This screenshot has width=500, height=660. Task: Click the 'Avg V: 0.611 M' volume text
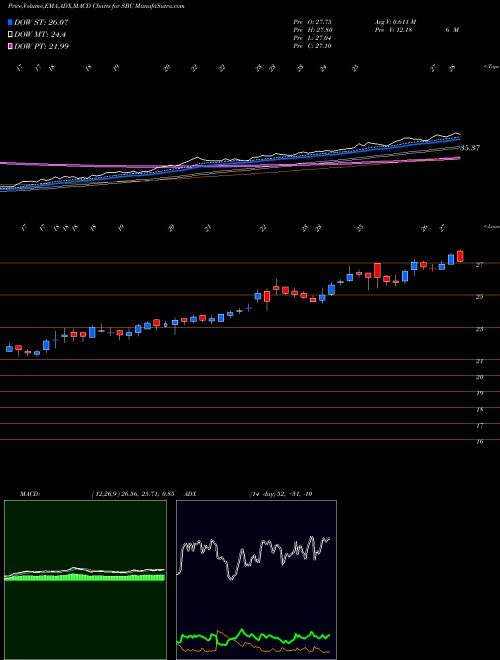point(395,22)
